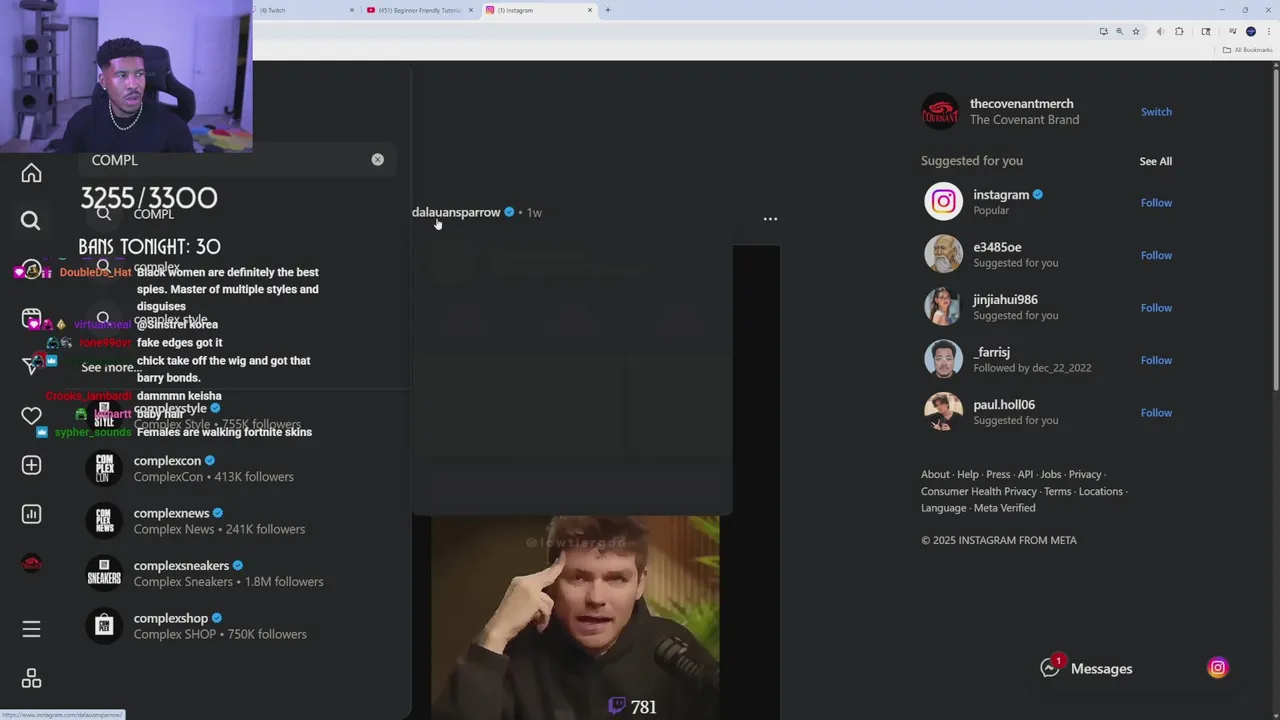Open the Chrome profile avatar

1251,32
